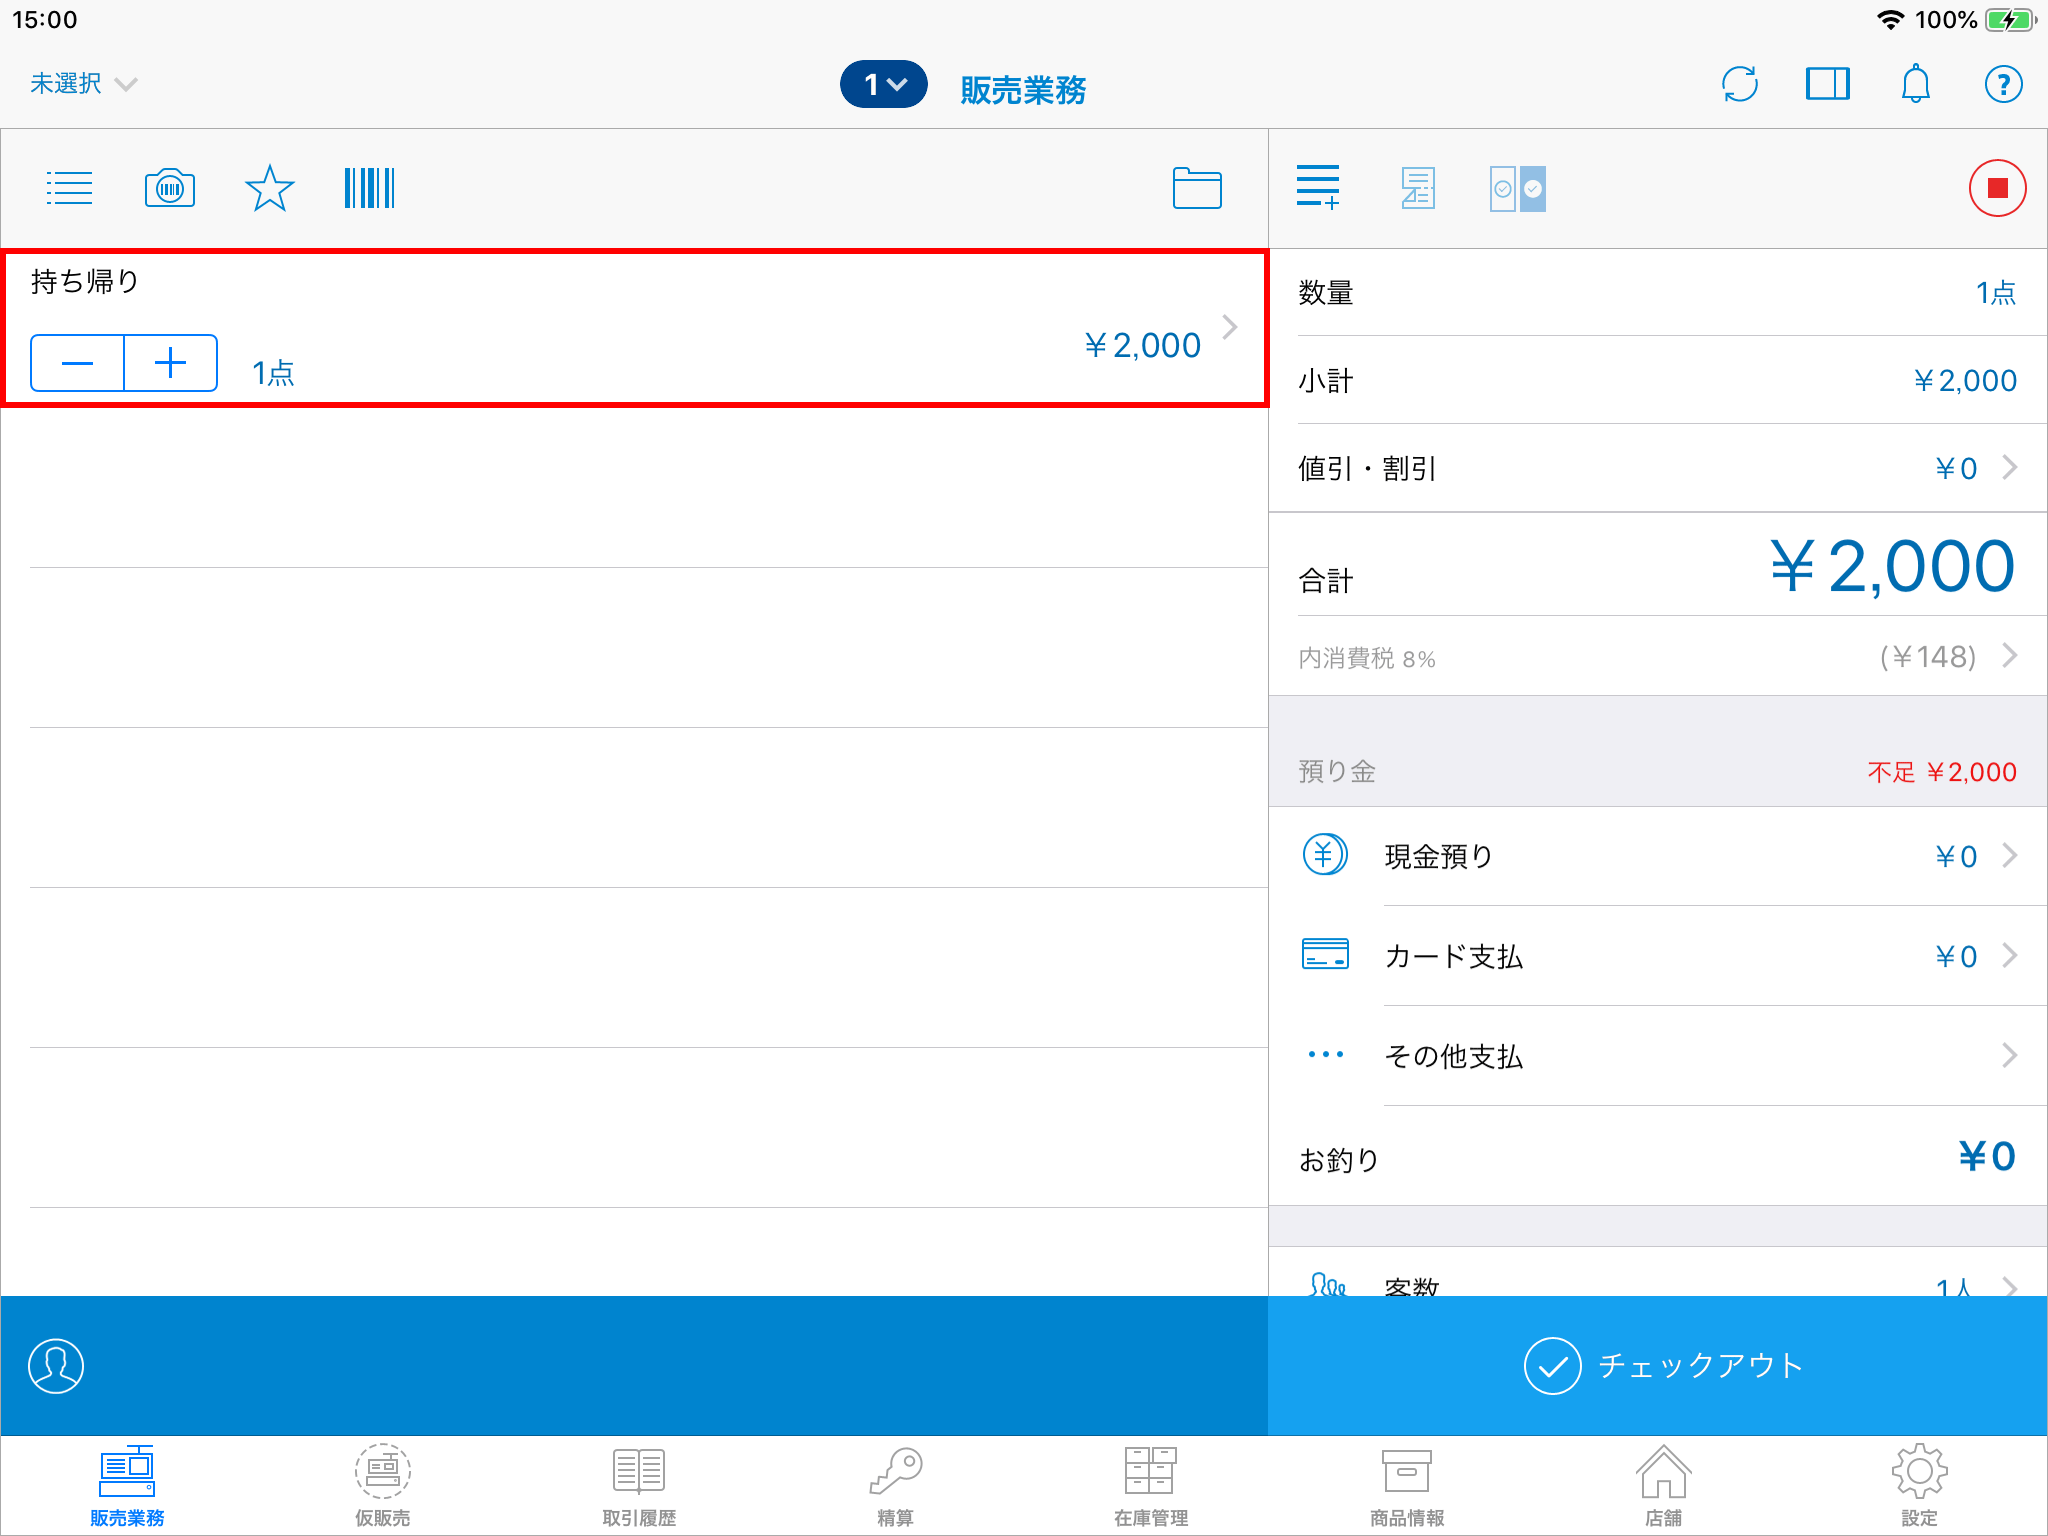The width and height of the screenshot is (2048, 1536).
Task: Refresh data with sync icon
Action: coord(1740,84)
